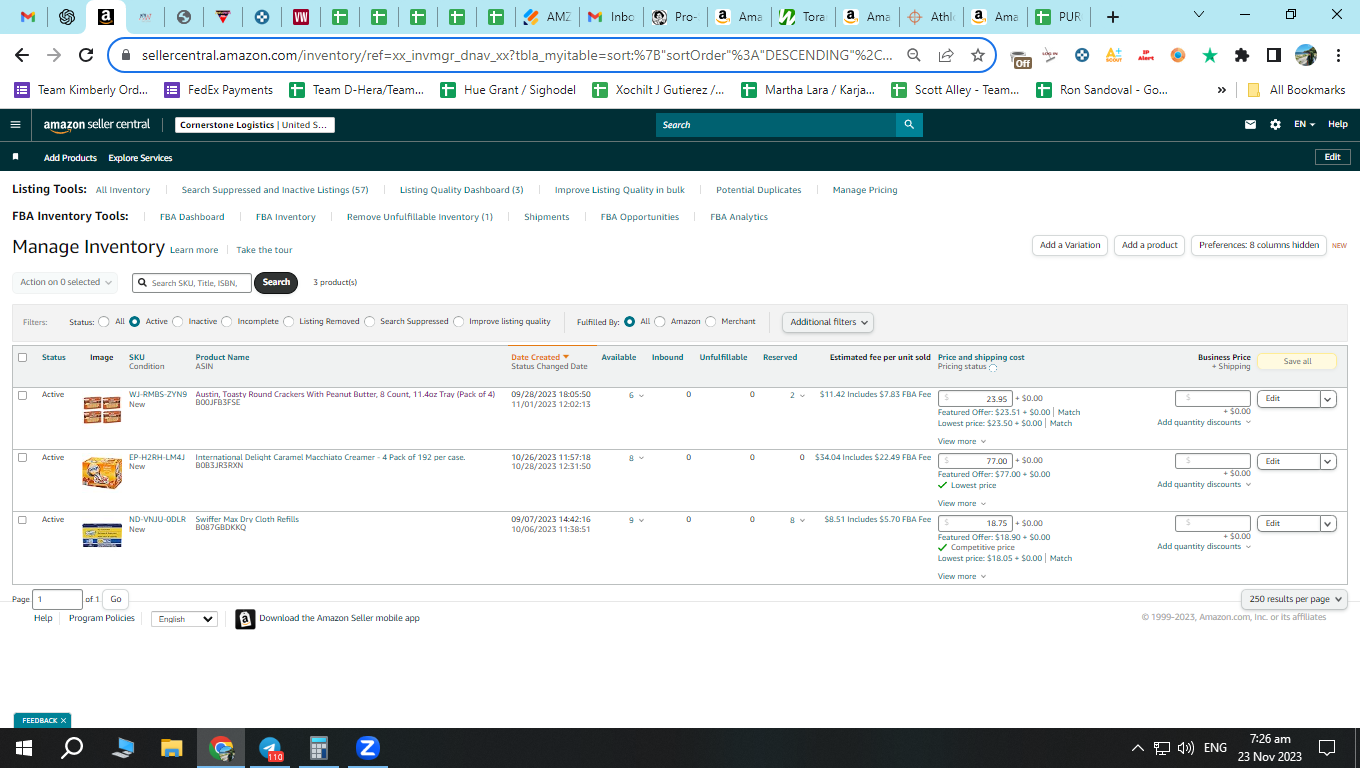Toggle the browser side panel icon

pos(1274,55)
